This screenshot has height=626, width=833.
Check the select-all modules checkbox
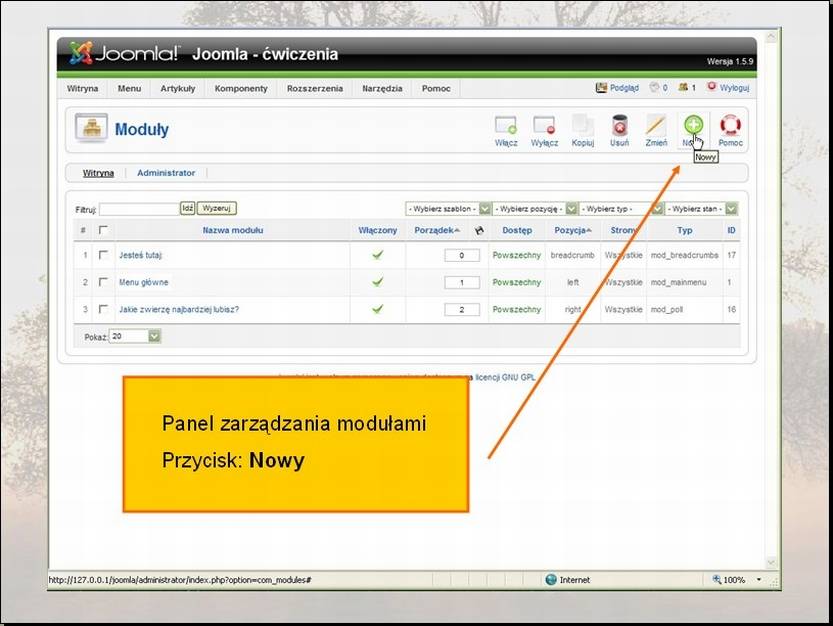pyautogui.click(x=103, y=230)
